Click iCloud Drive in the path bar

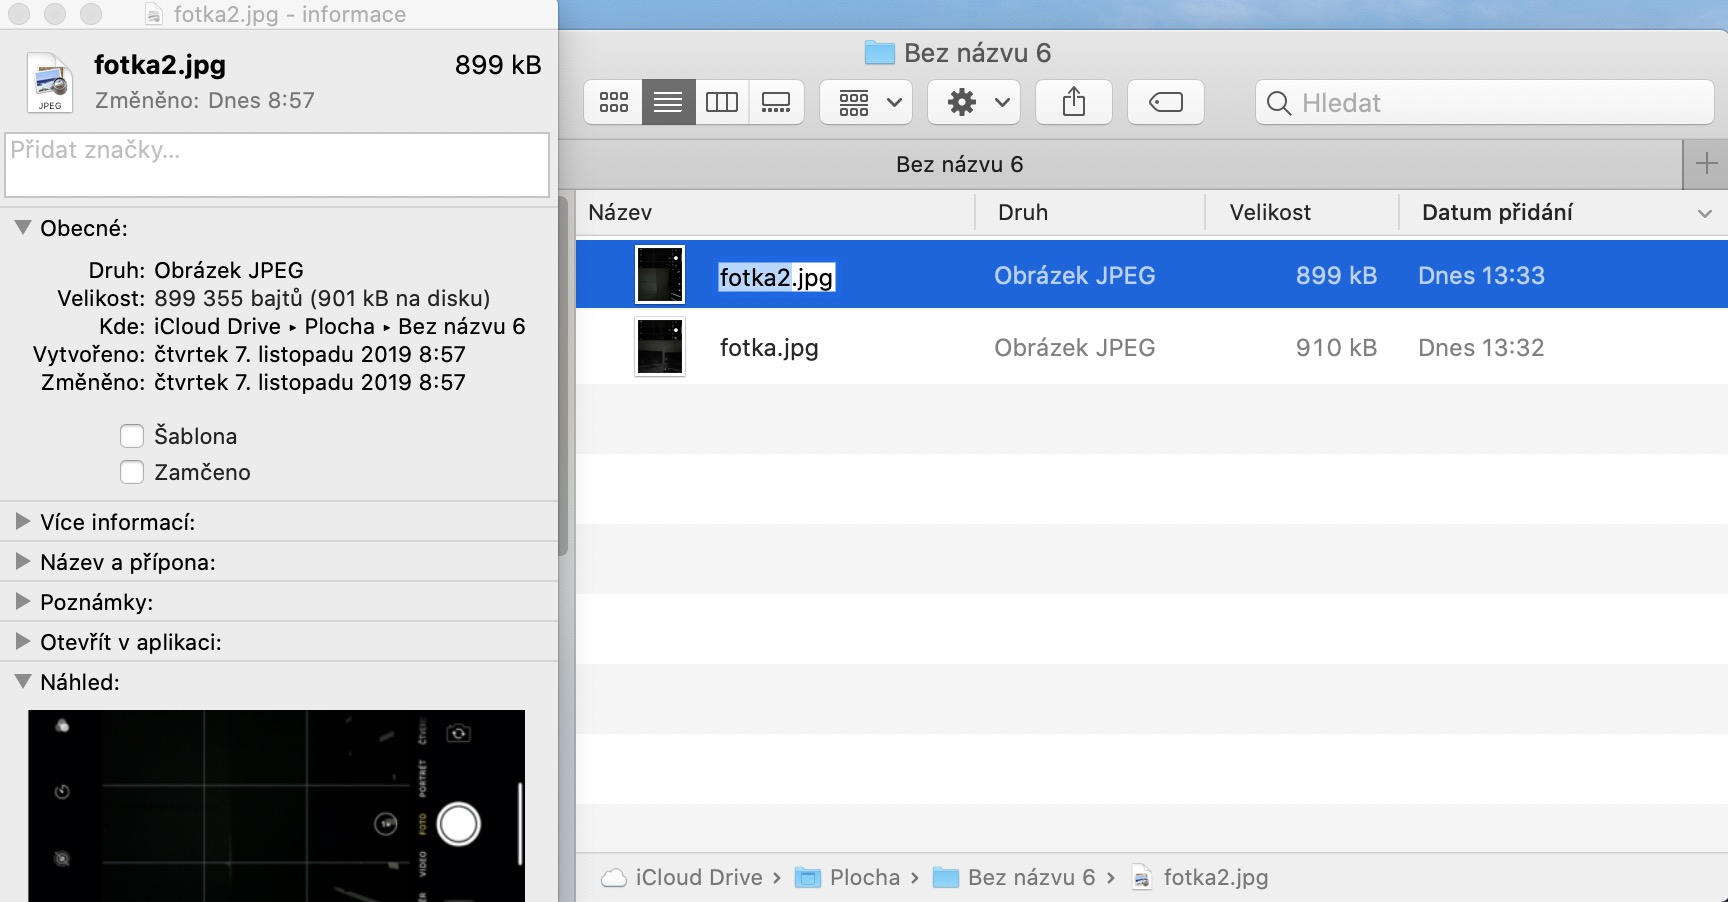[683, 877]
